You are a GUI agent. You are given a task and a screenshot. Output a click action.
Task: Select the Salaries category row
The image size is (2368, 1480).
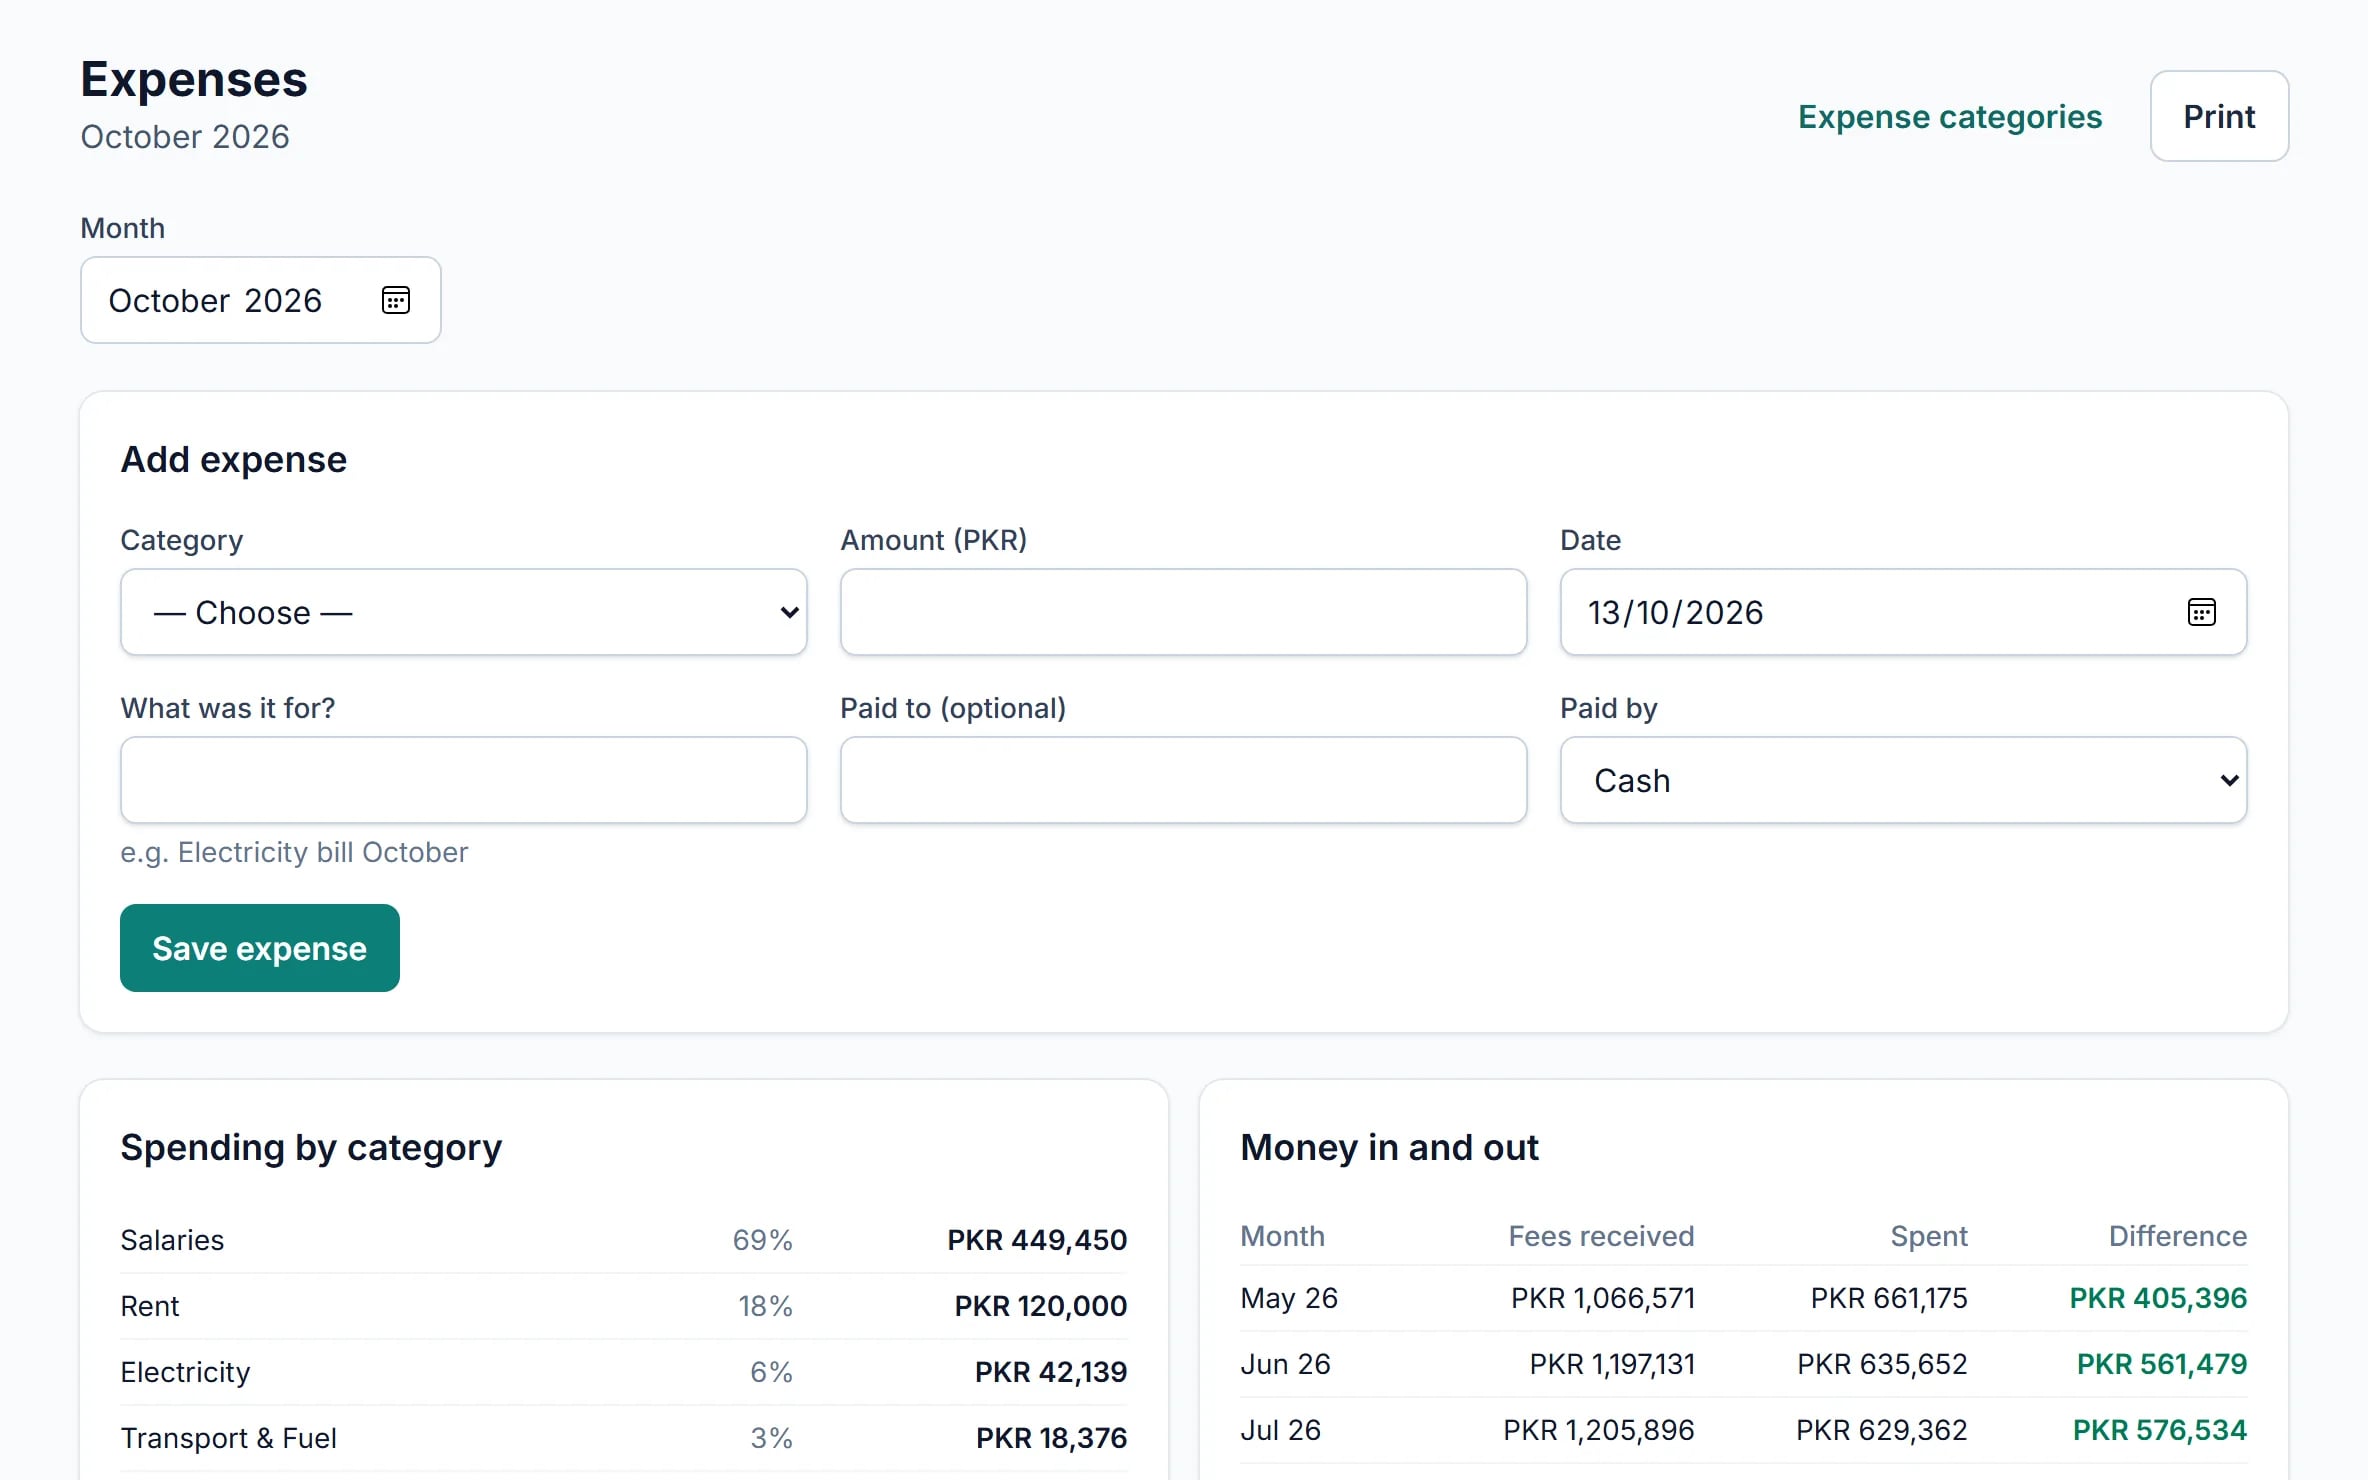624,1240
